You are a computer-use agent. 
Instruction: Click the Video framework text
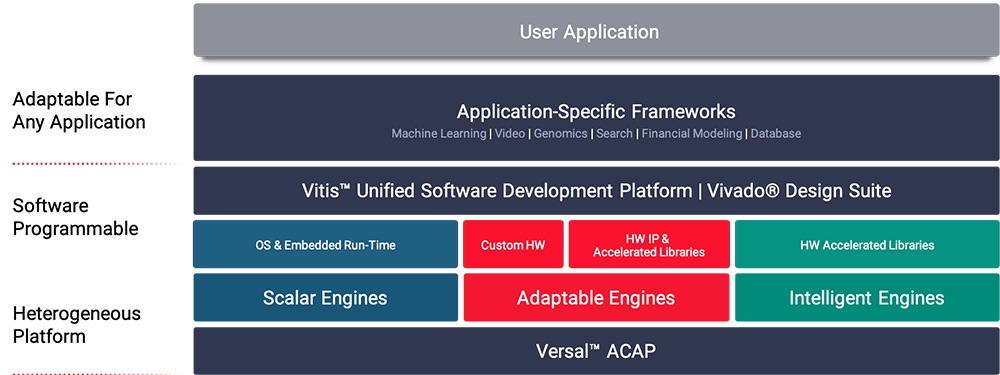coord(509,134)
